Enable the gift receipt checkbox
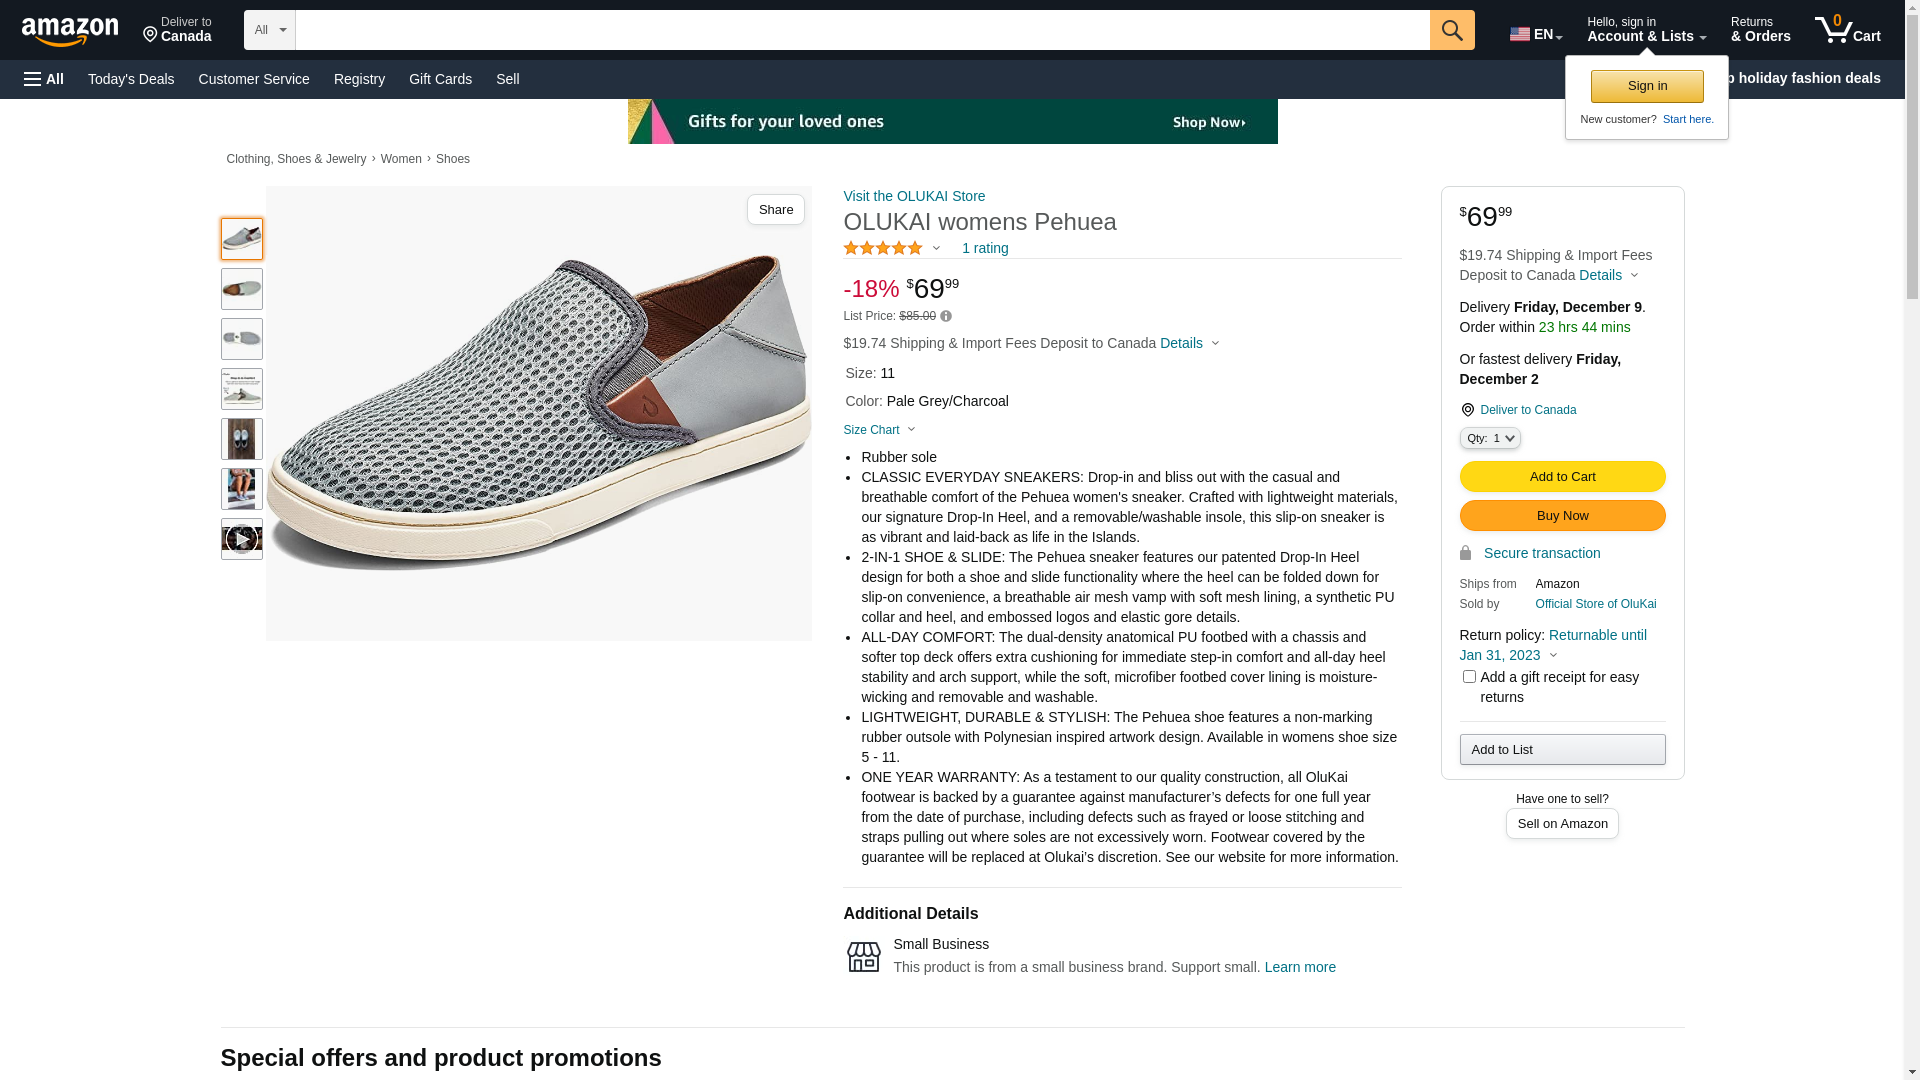The image size is (1920, 1080). pyautogui.click(x=1469, y=677)
